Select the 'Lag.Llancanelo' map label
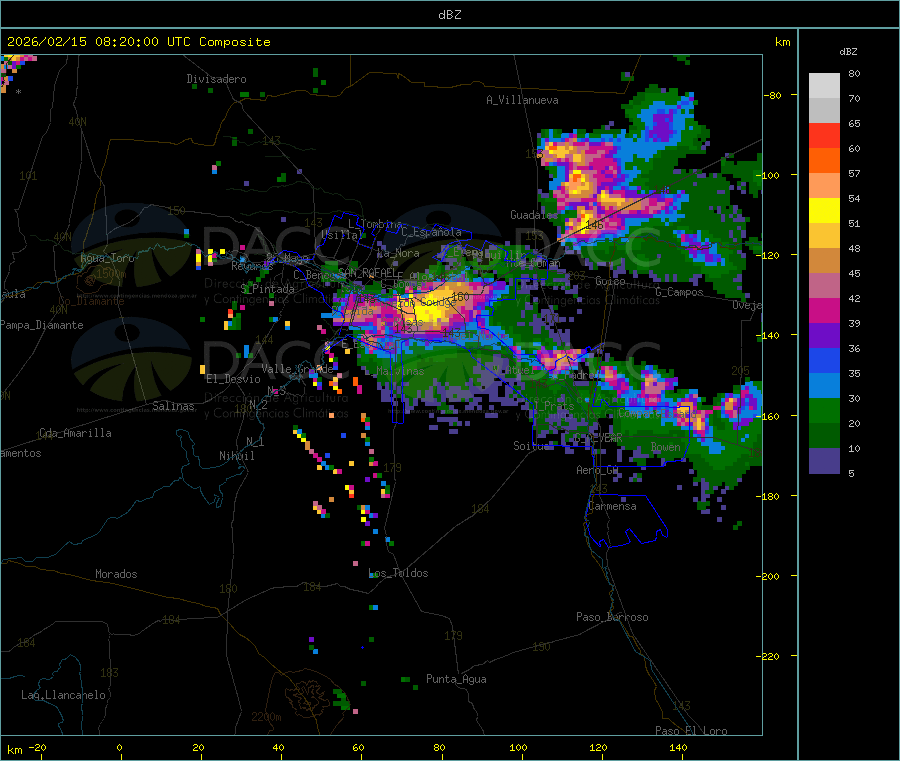 point(63,695)
